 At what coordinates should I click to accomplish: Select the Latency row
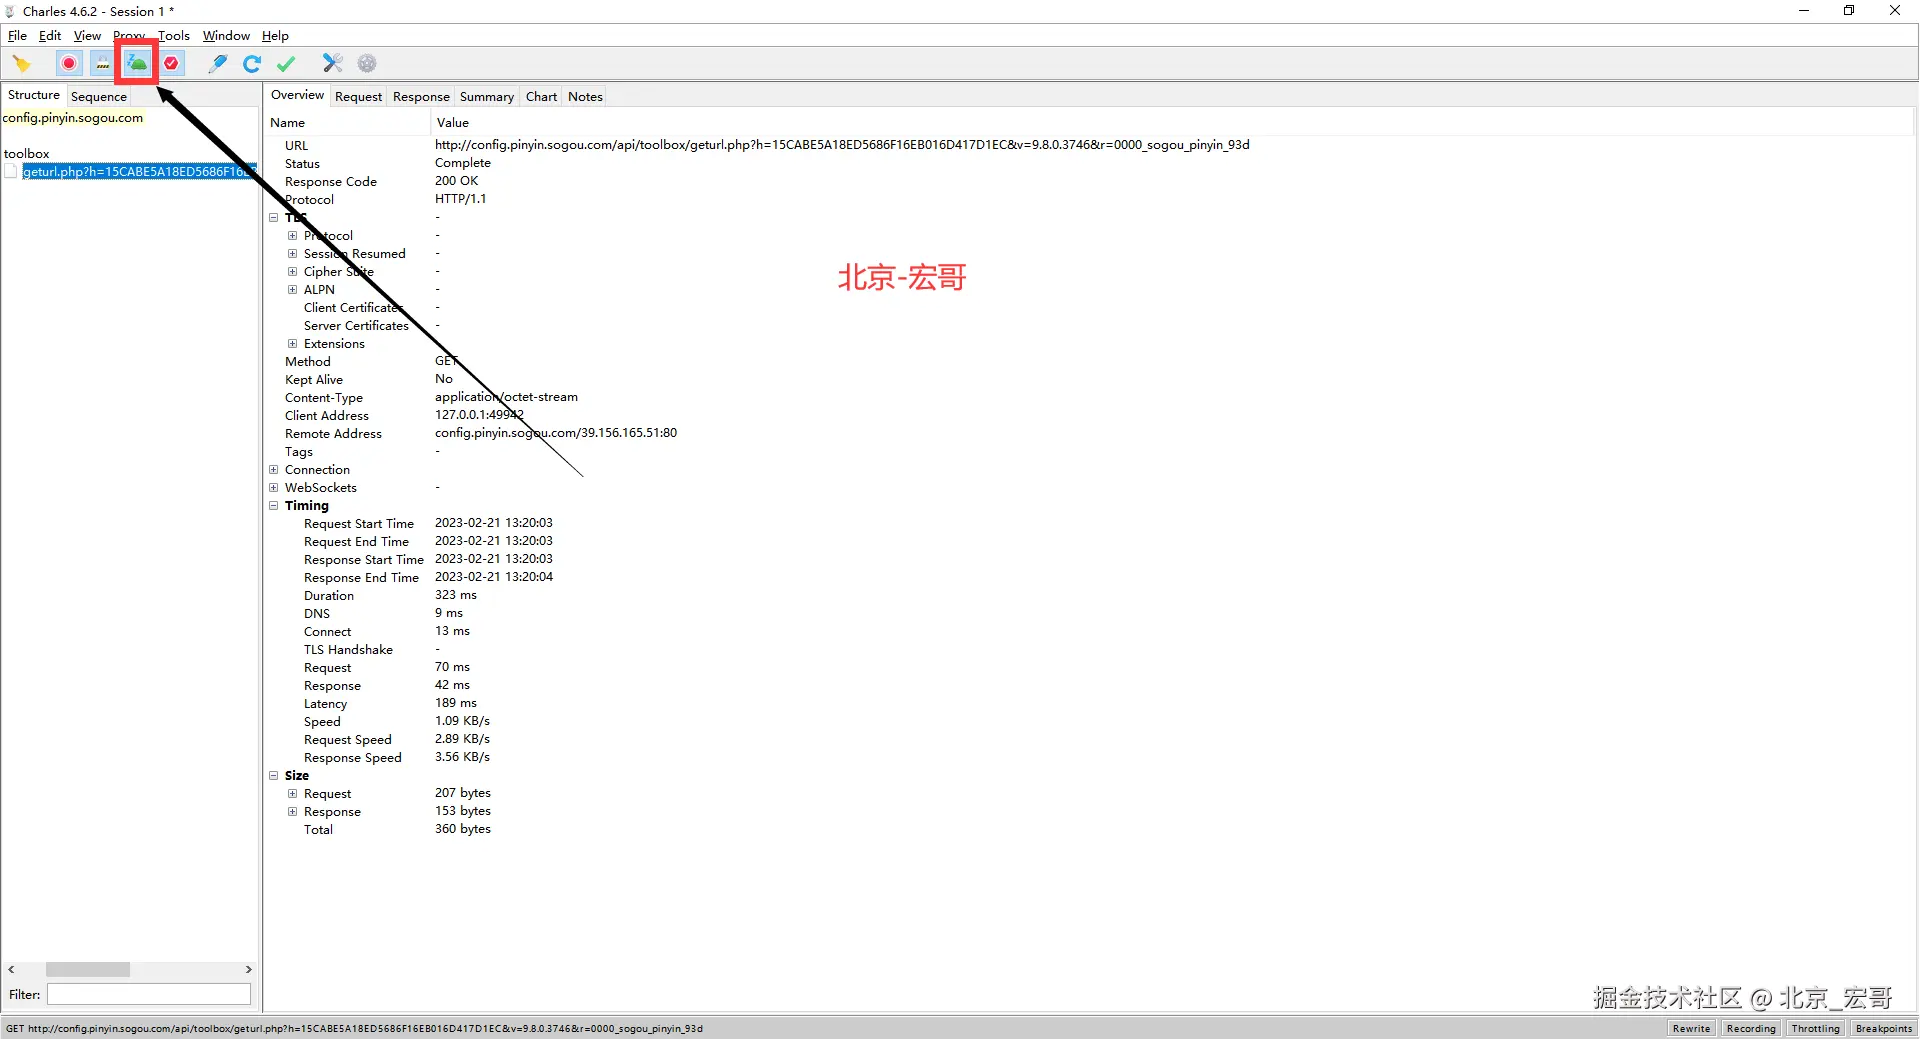coord(1090,704)
